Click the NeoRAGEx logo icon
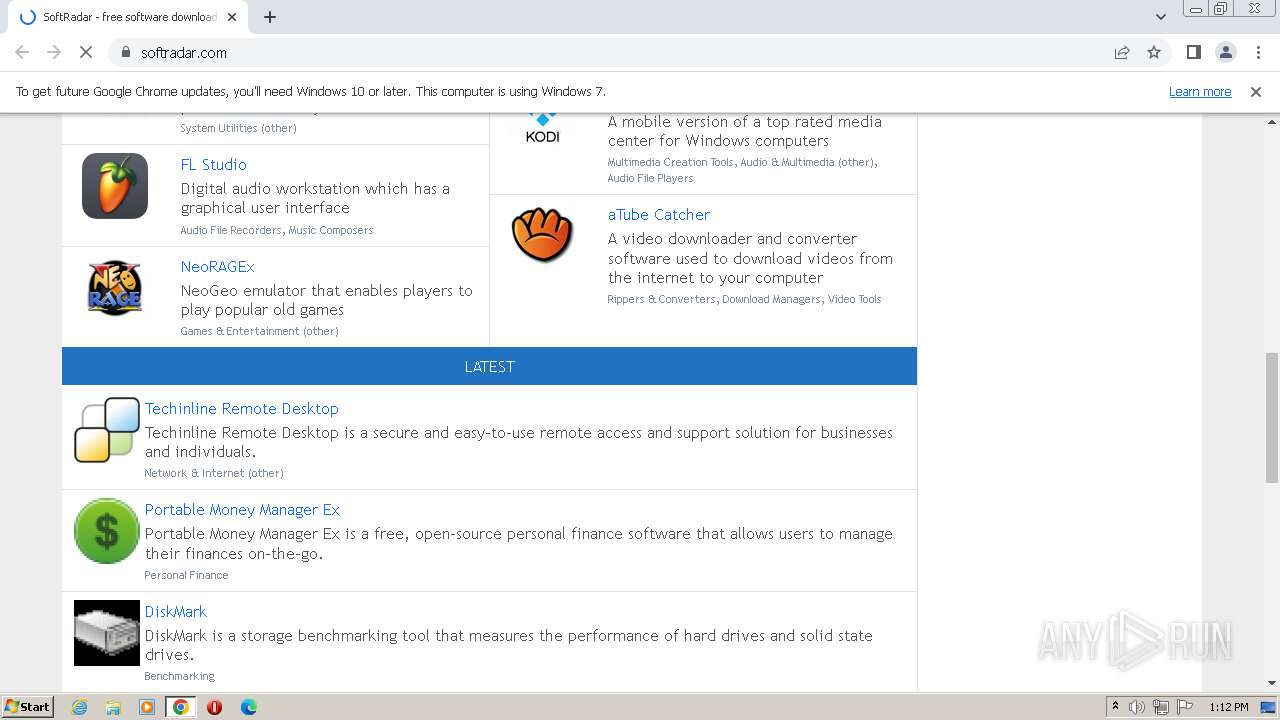This screenshot has height=720, width=1280. 115,288
